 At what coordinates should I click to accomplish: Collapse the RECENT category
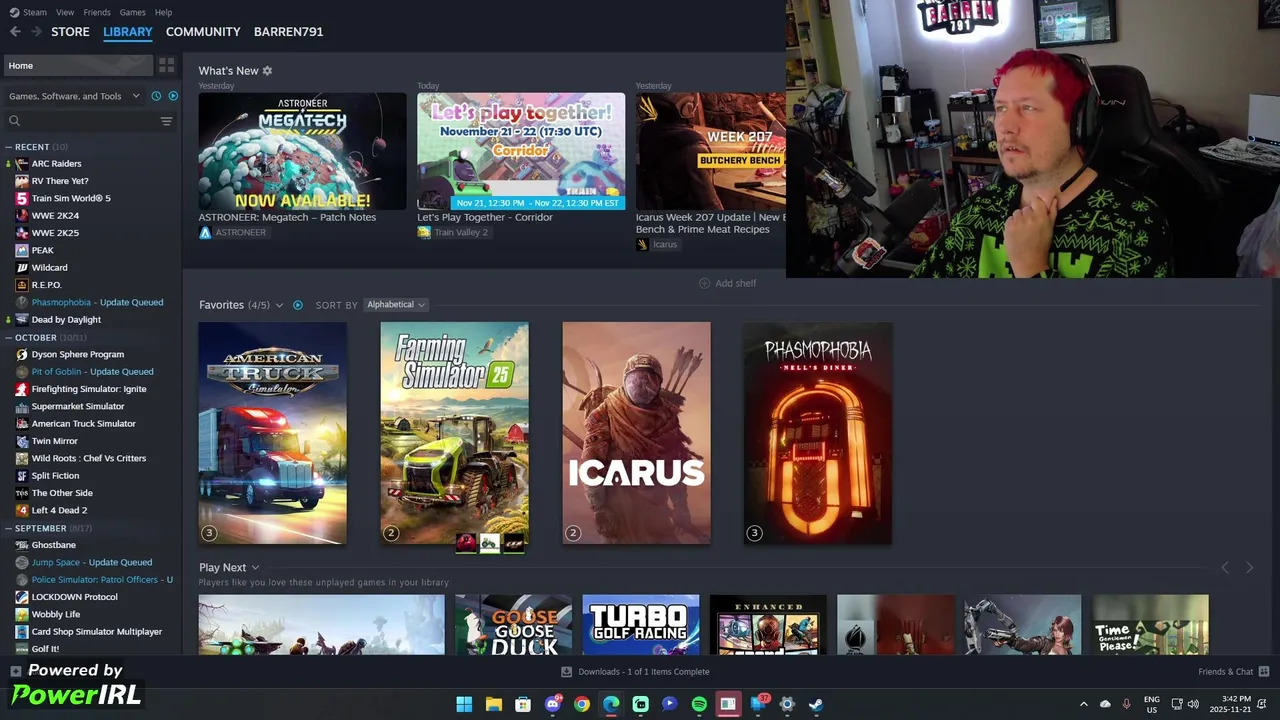pyautogui.click(x=8, y=147)
